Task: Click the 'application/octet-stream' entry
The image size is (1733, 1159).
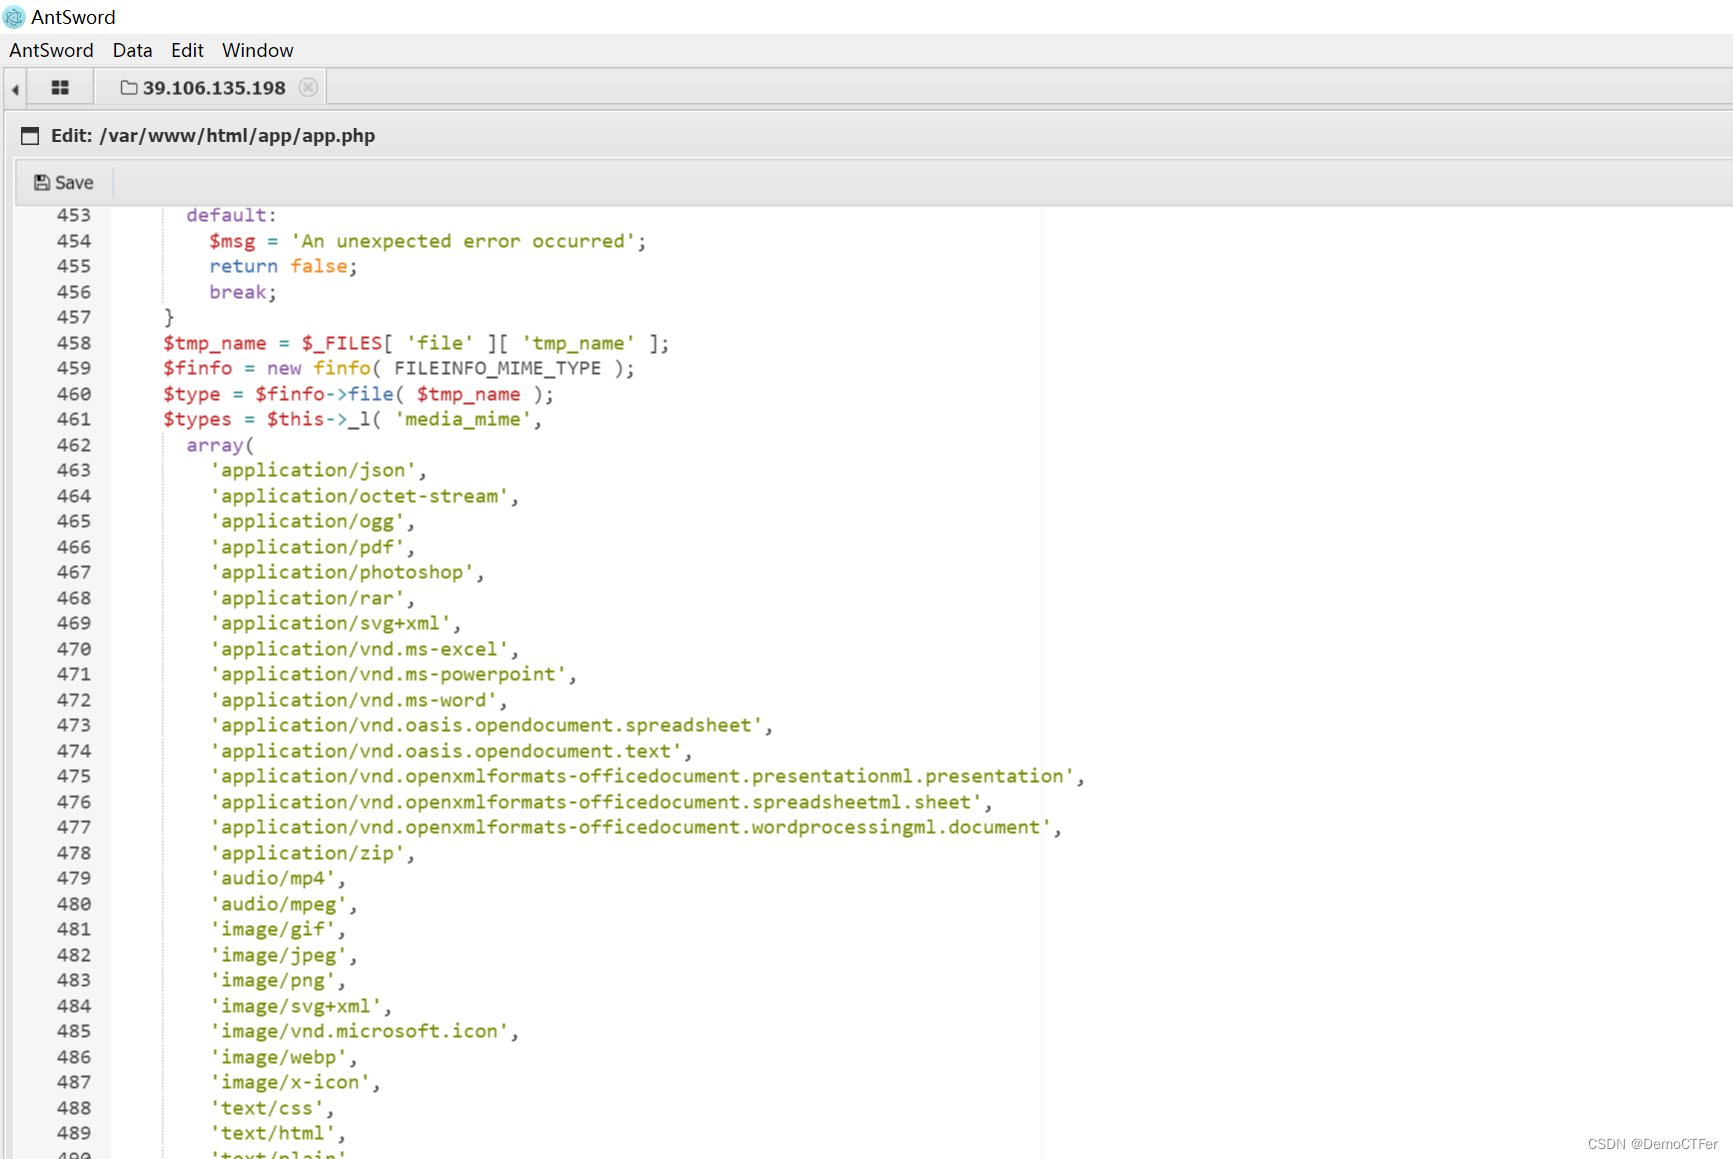Action: coord(359,496)
